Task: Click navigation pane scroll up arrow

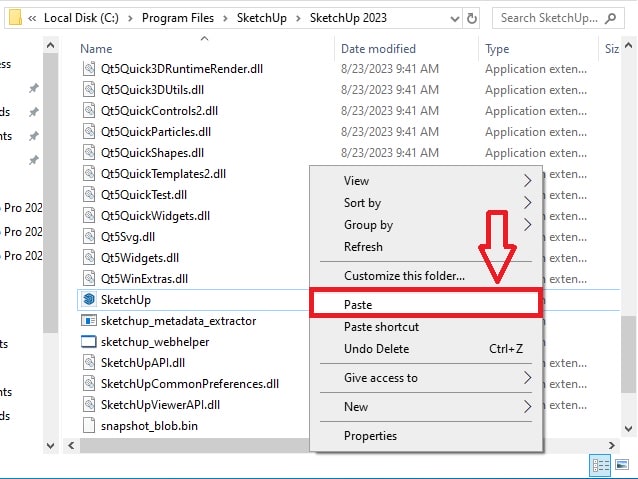Action: pyautogui.click(x=50, y=45)
